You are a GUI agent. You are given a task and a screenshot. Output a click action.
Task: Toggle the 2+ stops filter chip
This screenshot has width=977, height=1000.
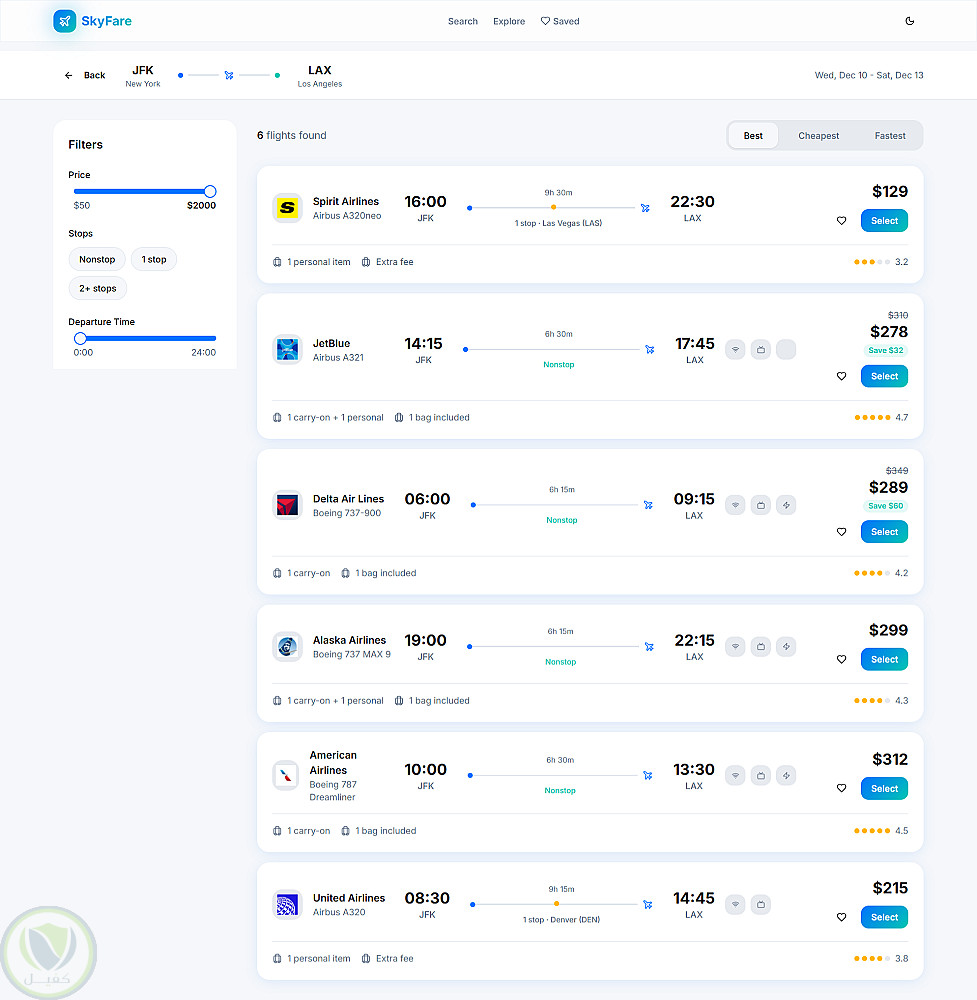click(x=98, y=288)
